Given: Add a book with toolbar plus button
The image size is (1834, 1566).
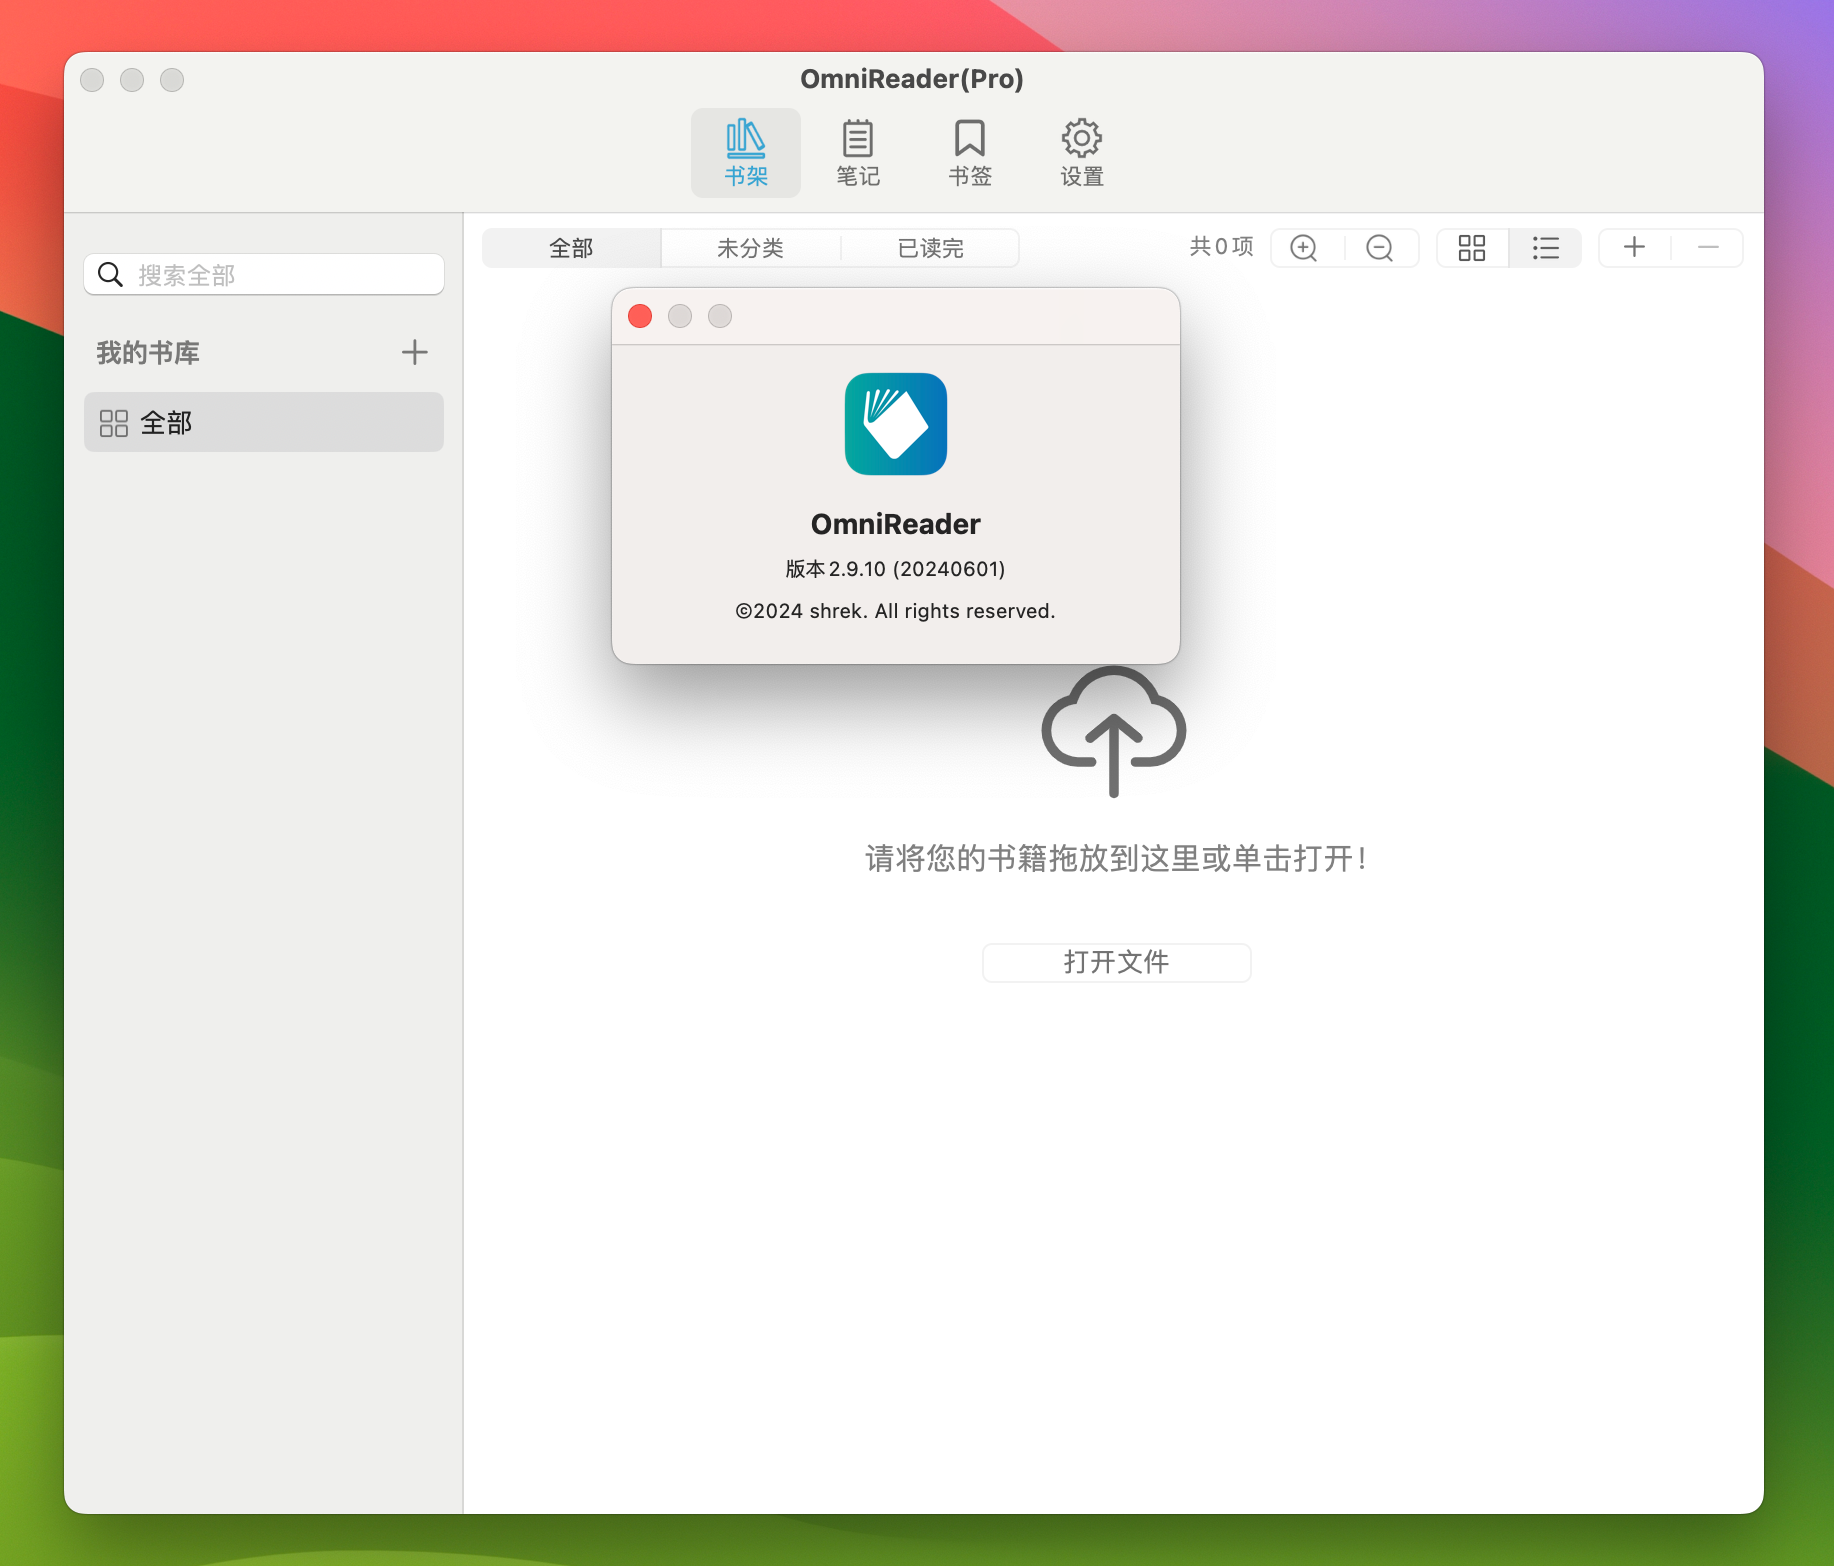Looking at the screenshot, I should click(1635, 247).
